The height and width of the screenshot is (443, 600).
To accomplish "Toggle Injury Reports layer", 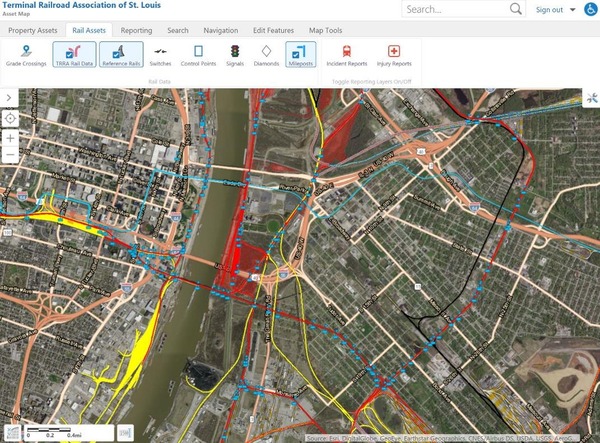I will [x=394, y=55].
